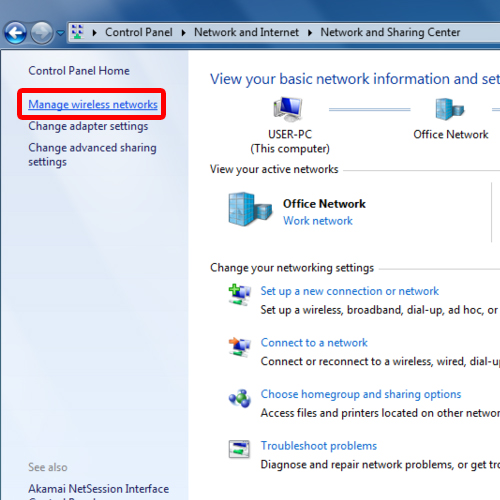Go to Control Panel breadcrumb
Viewport: 500px width, 500px height.
point(139,32)
